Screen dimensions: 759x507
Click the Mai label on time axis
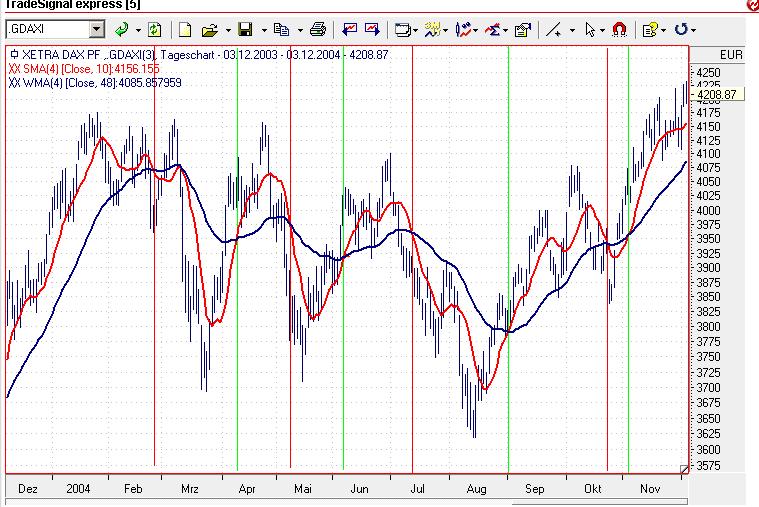303,489
